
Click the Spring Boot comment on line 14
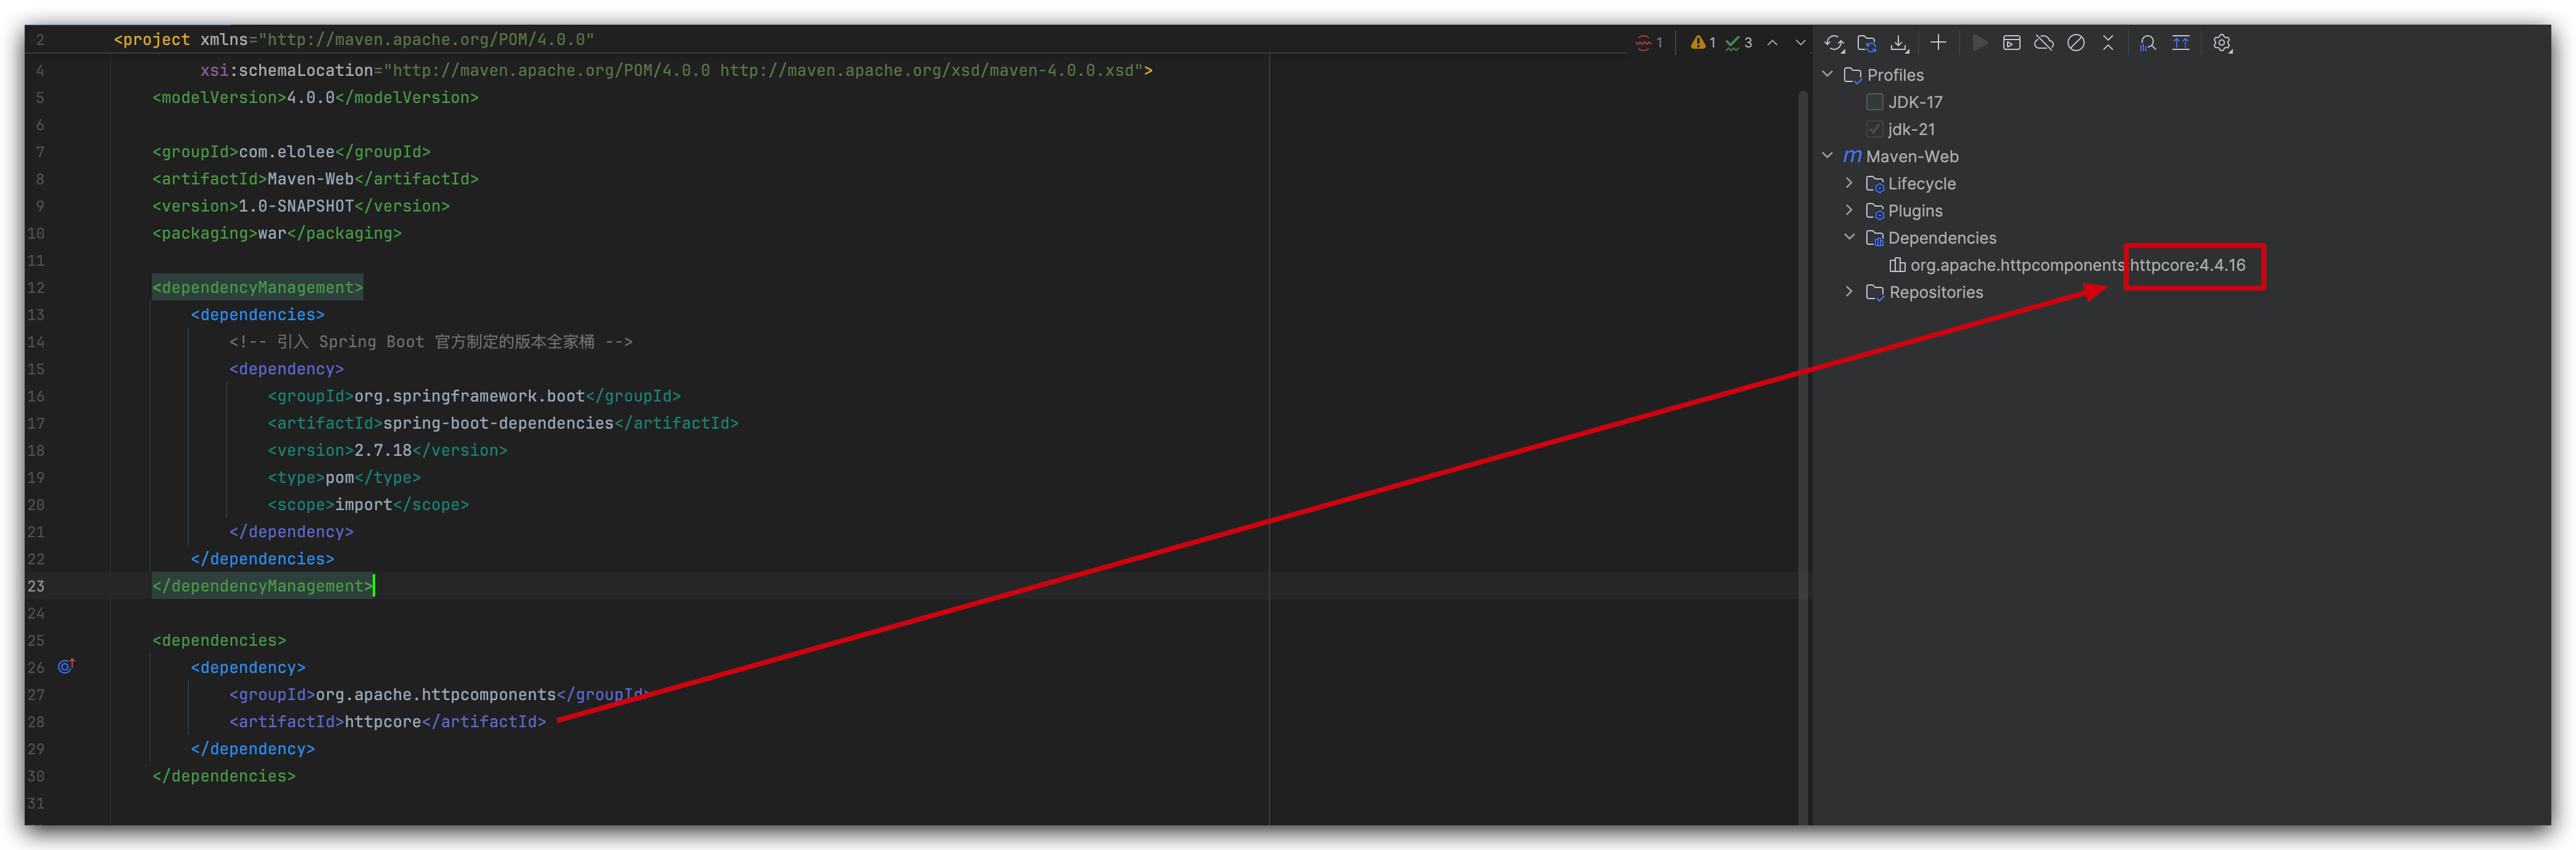click(x=431, y=342)
